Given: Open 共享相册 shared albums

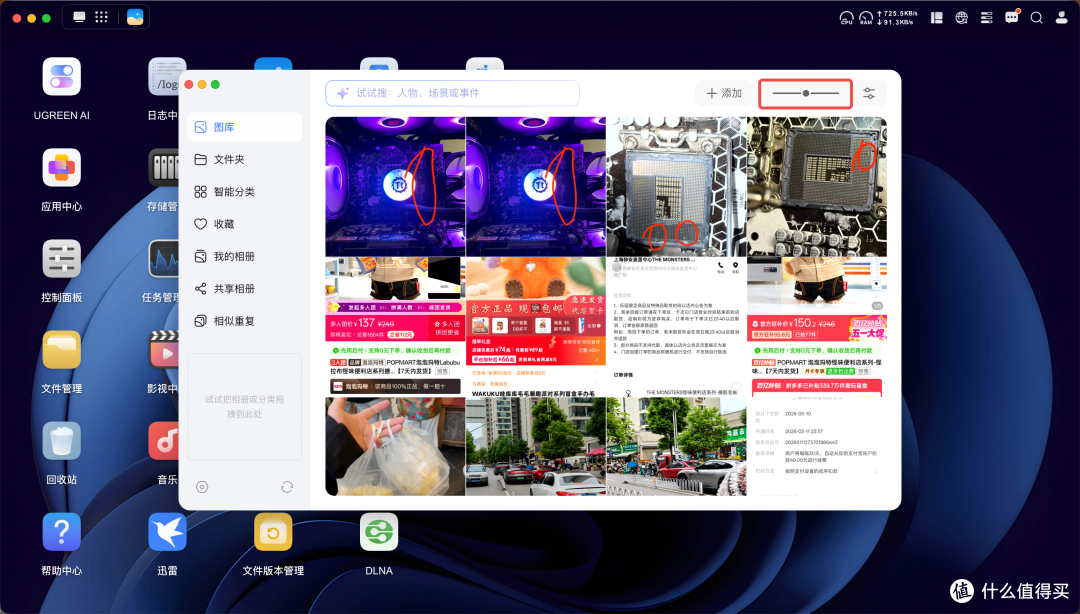Looking at the screenshot, I should pos(245,289).
